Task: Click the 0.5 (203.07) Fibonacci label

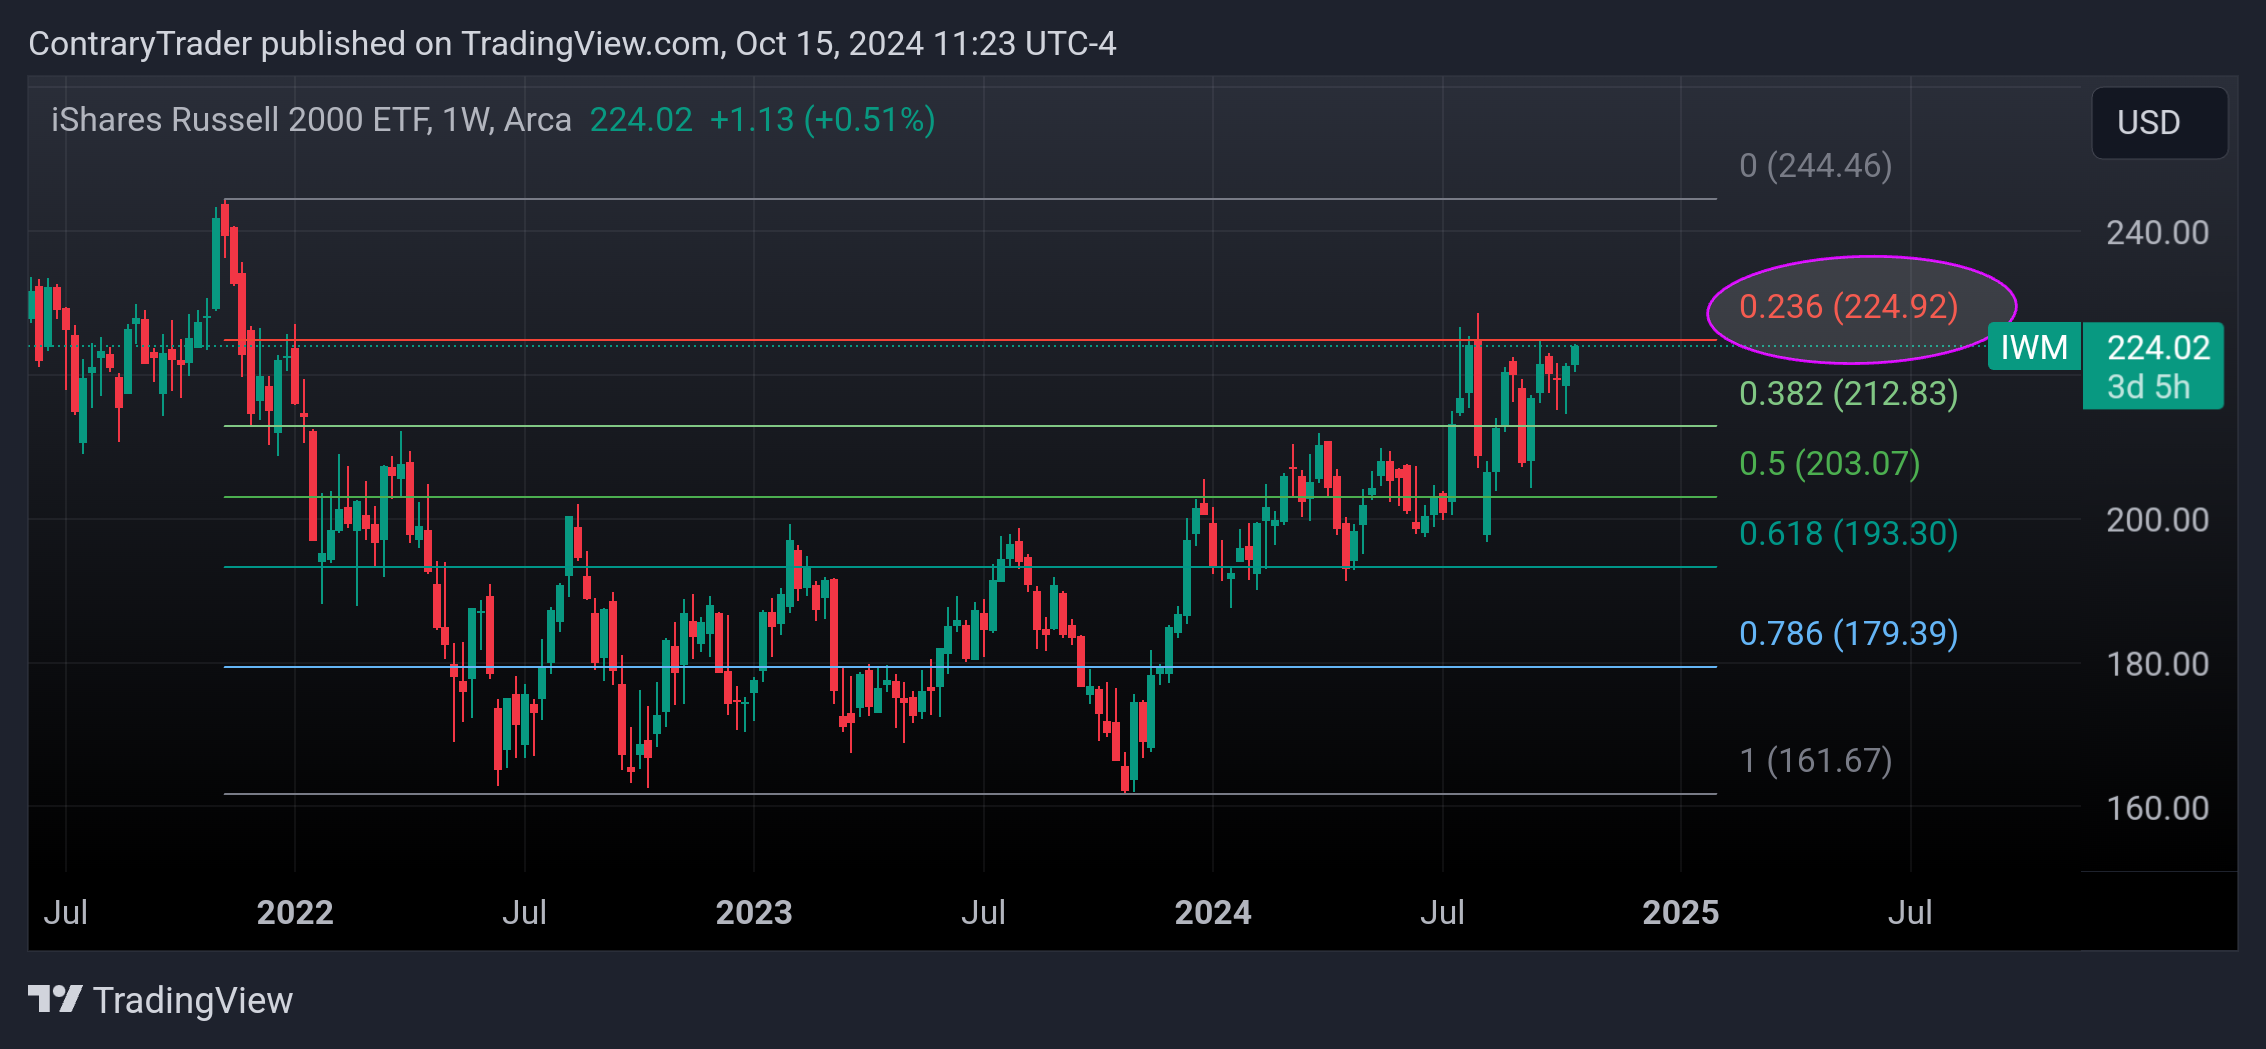Action: coord(1829,463)
